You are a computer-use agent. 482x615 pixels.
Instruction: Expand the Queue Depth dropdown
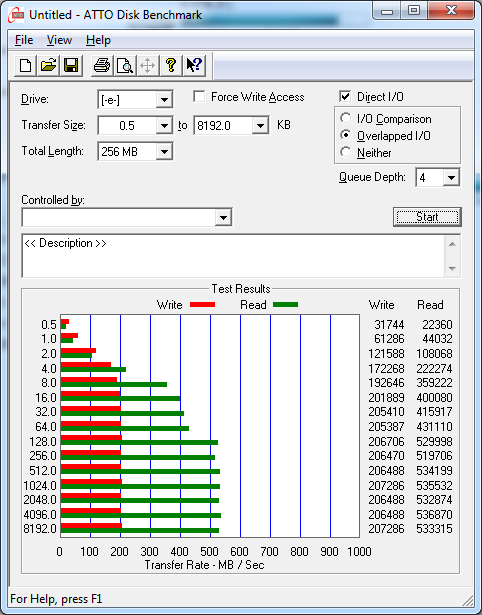451,178
